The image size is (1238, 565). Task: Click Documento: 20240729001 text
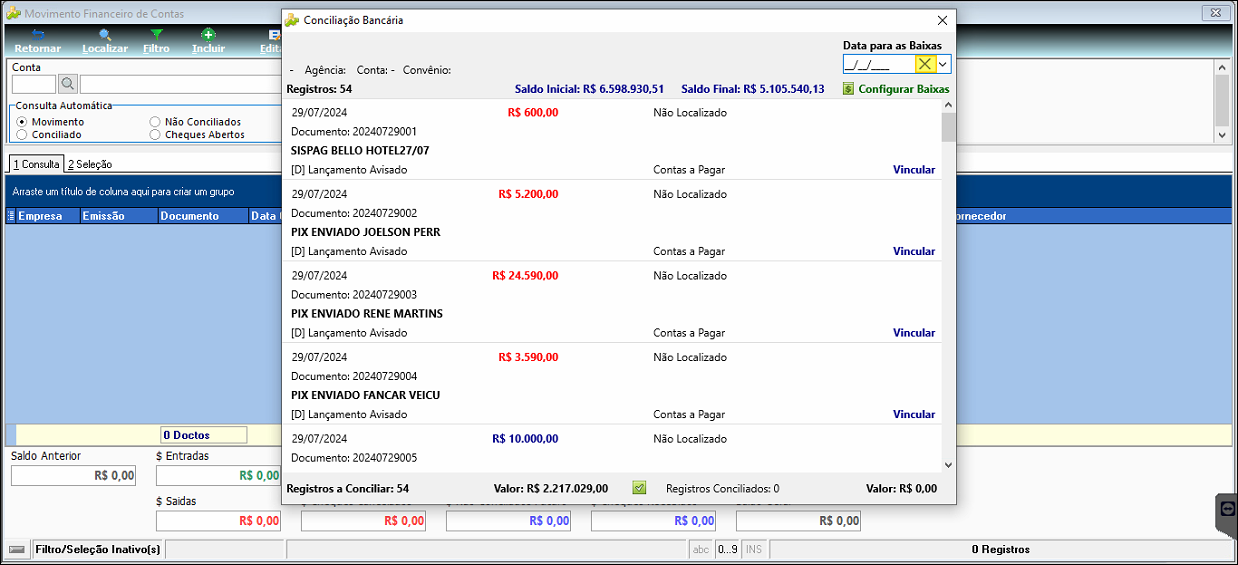point(354,131)
